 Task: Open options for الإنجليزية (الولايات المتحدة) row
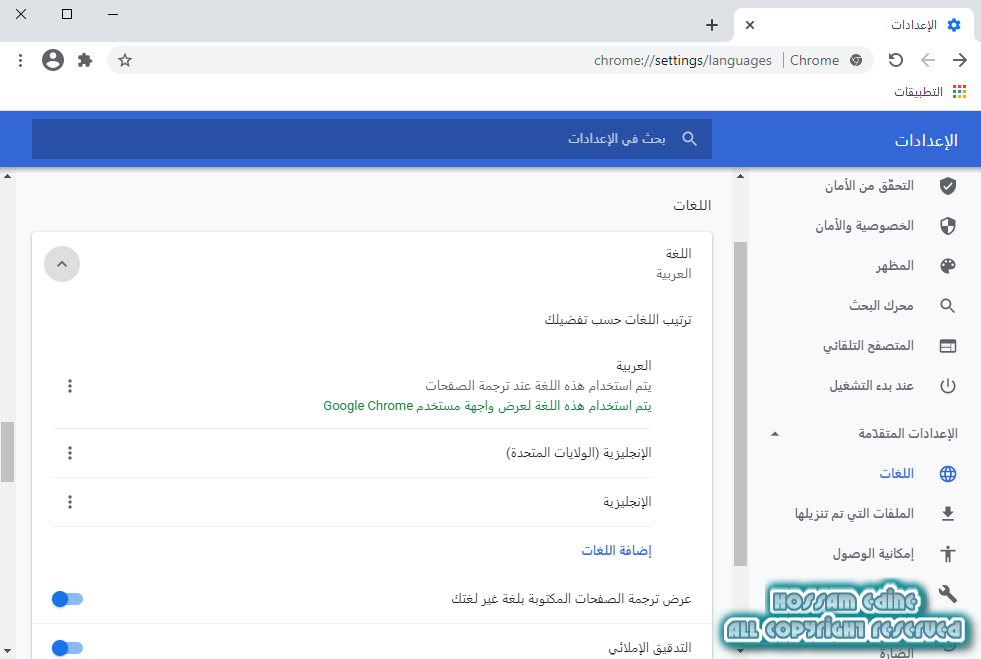tap(70, 452)
